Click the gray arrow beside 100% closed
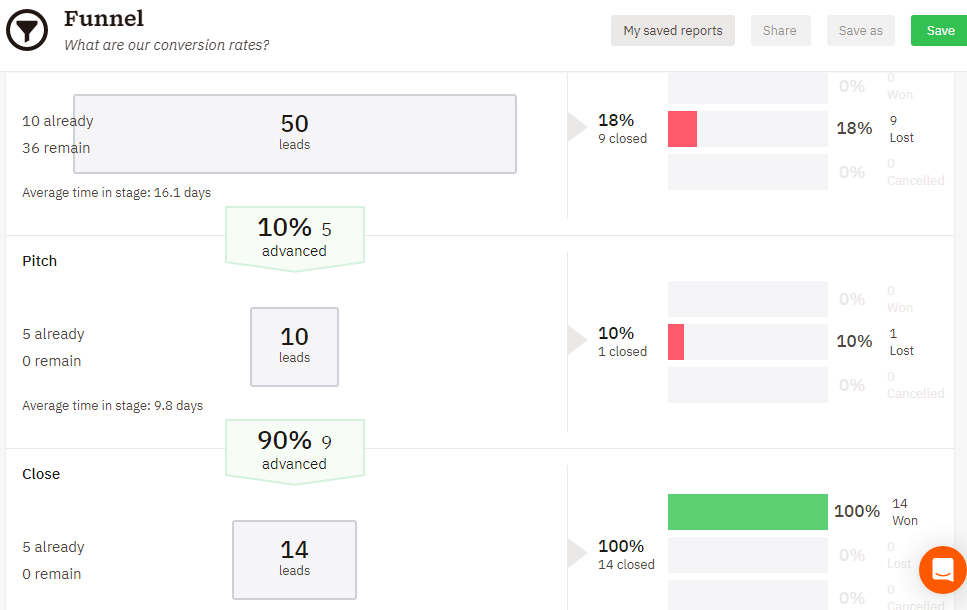The width and height of the screenshot is (967, 610). tap(577, 554)
